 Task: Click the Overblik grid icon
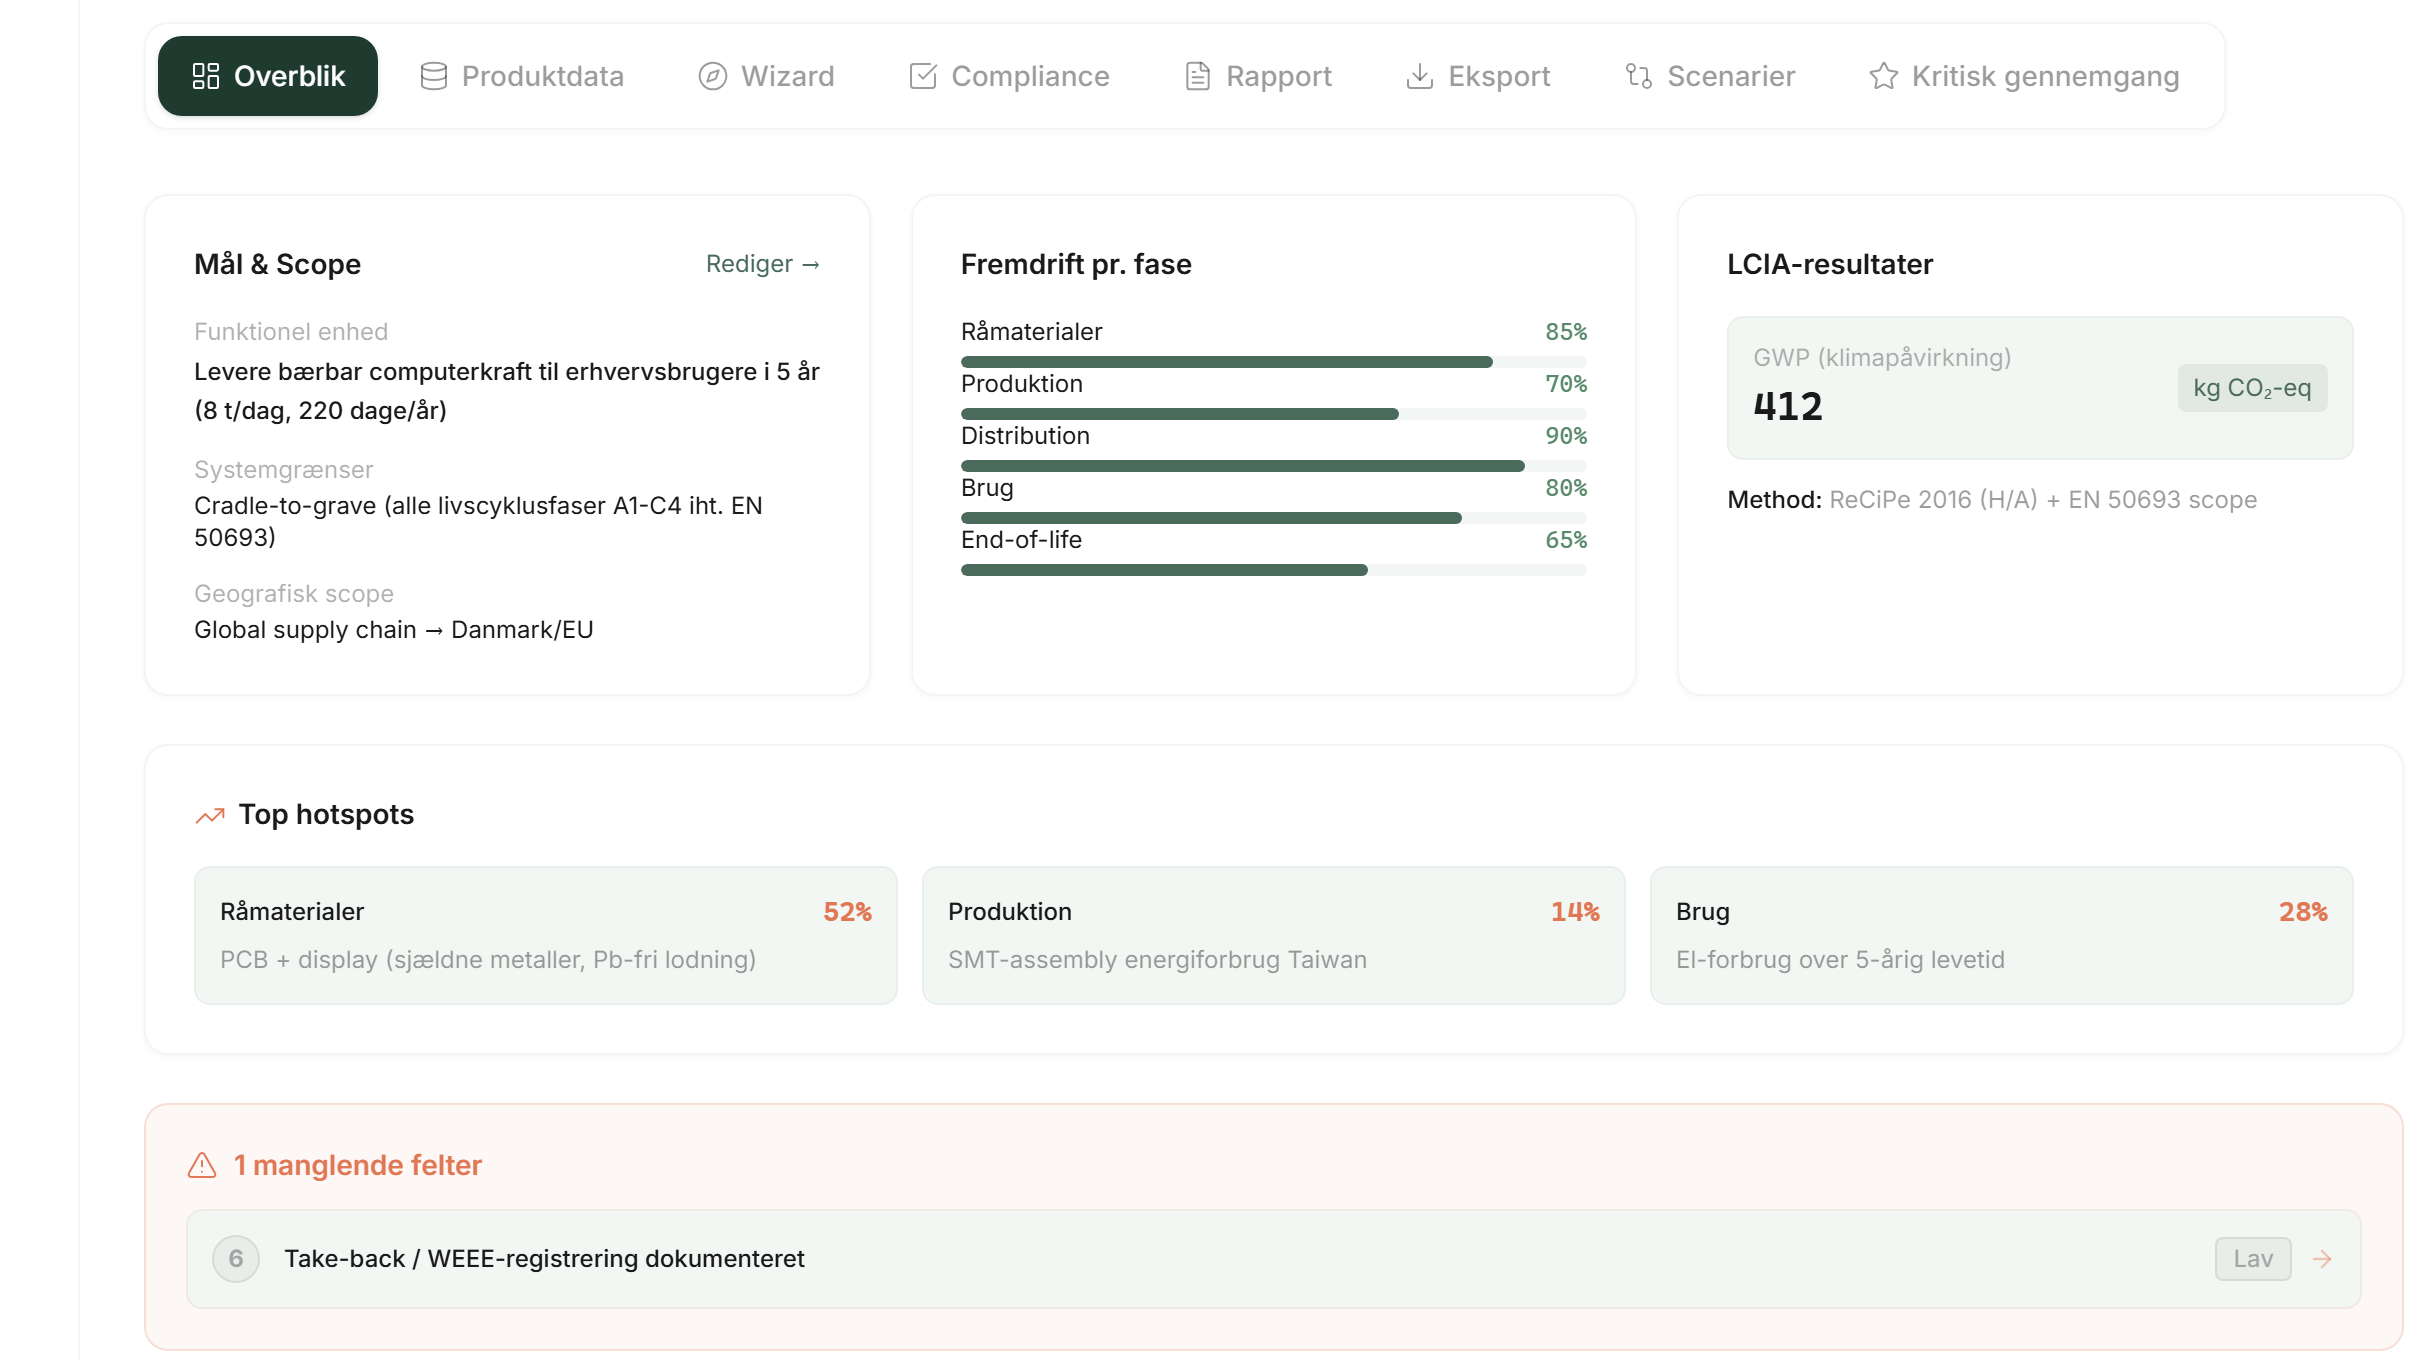point(206,76)
